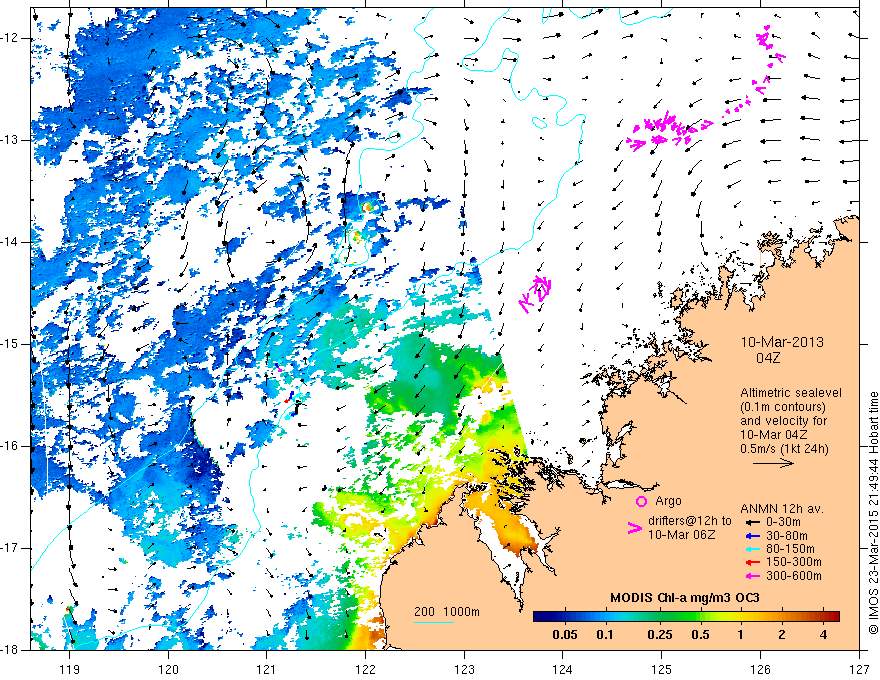
Task: Click the black 0-30m legend arrow
Action: click(753, 522)
